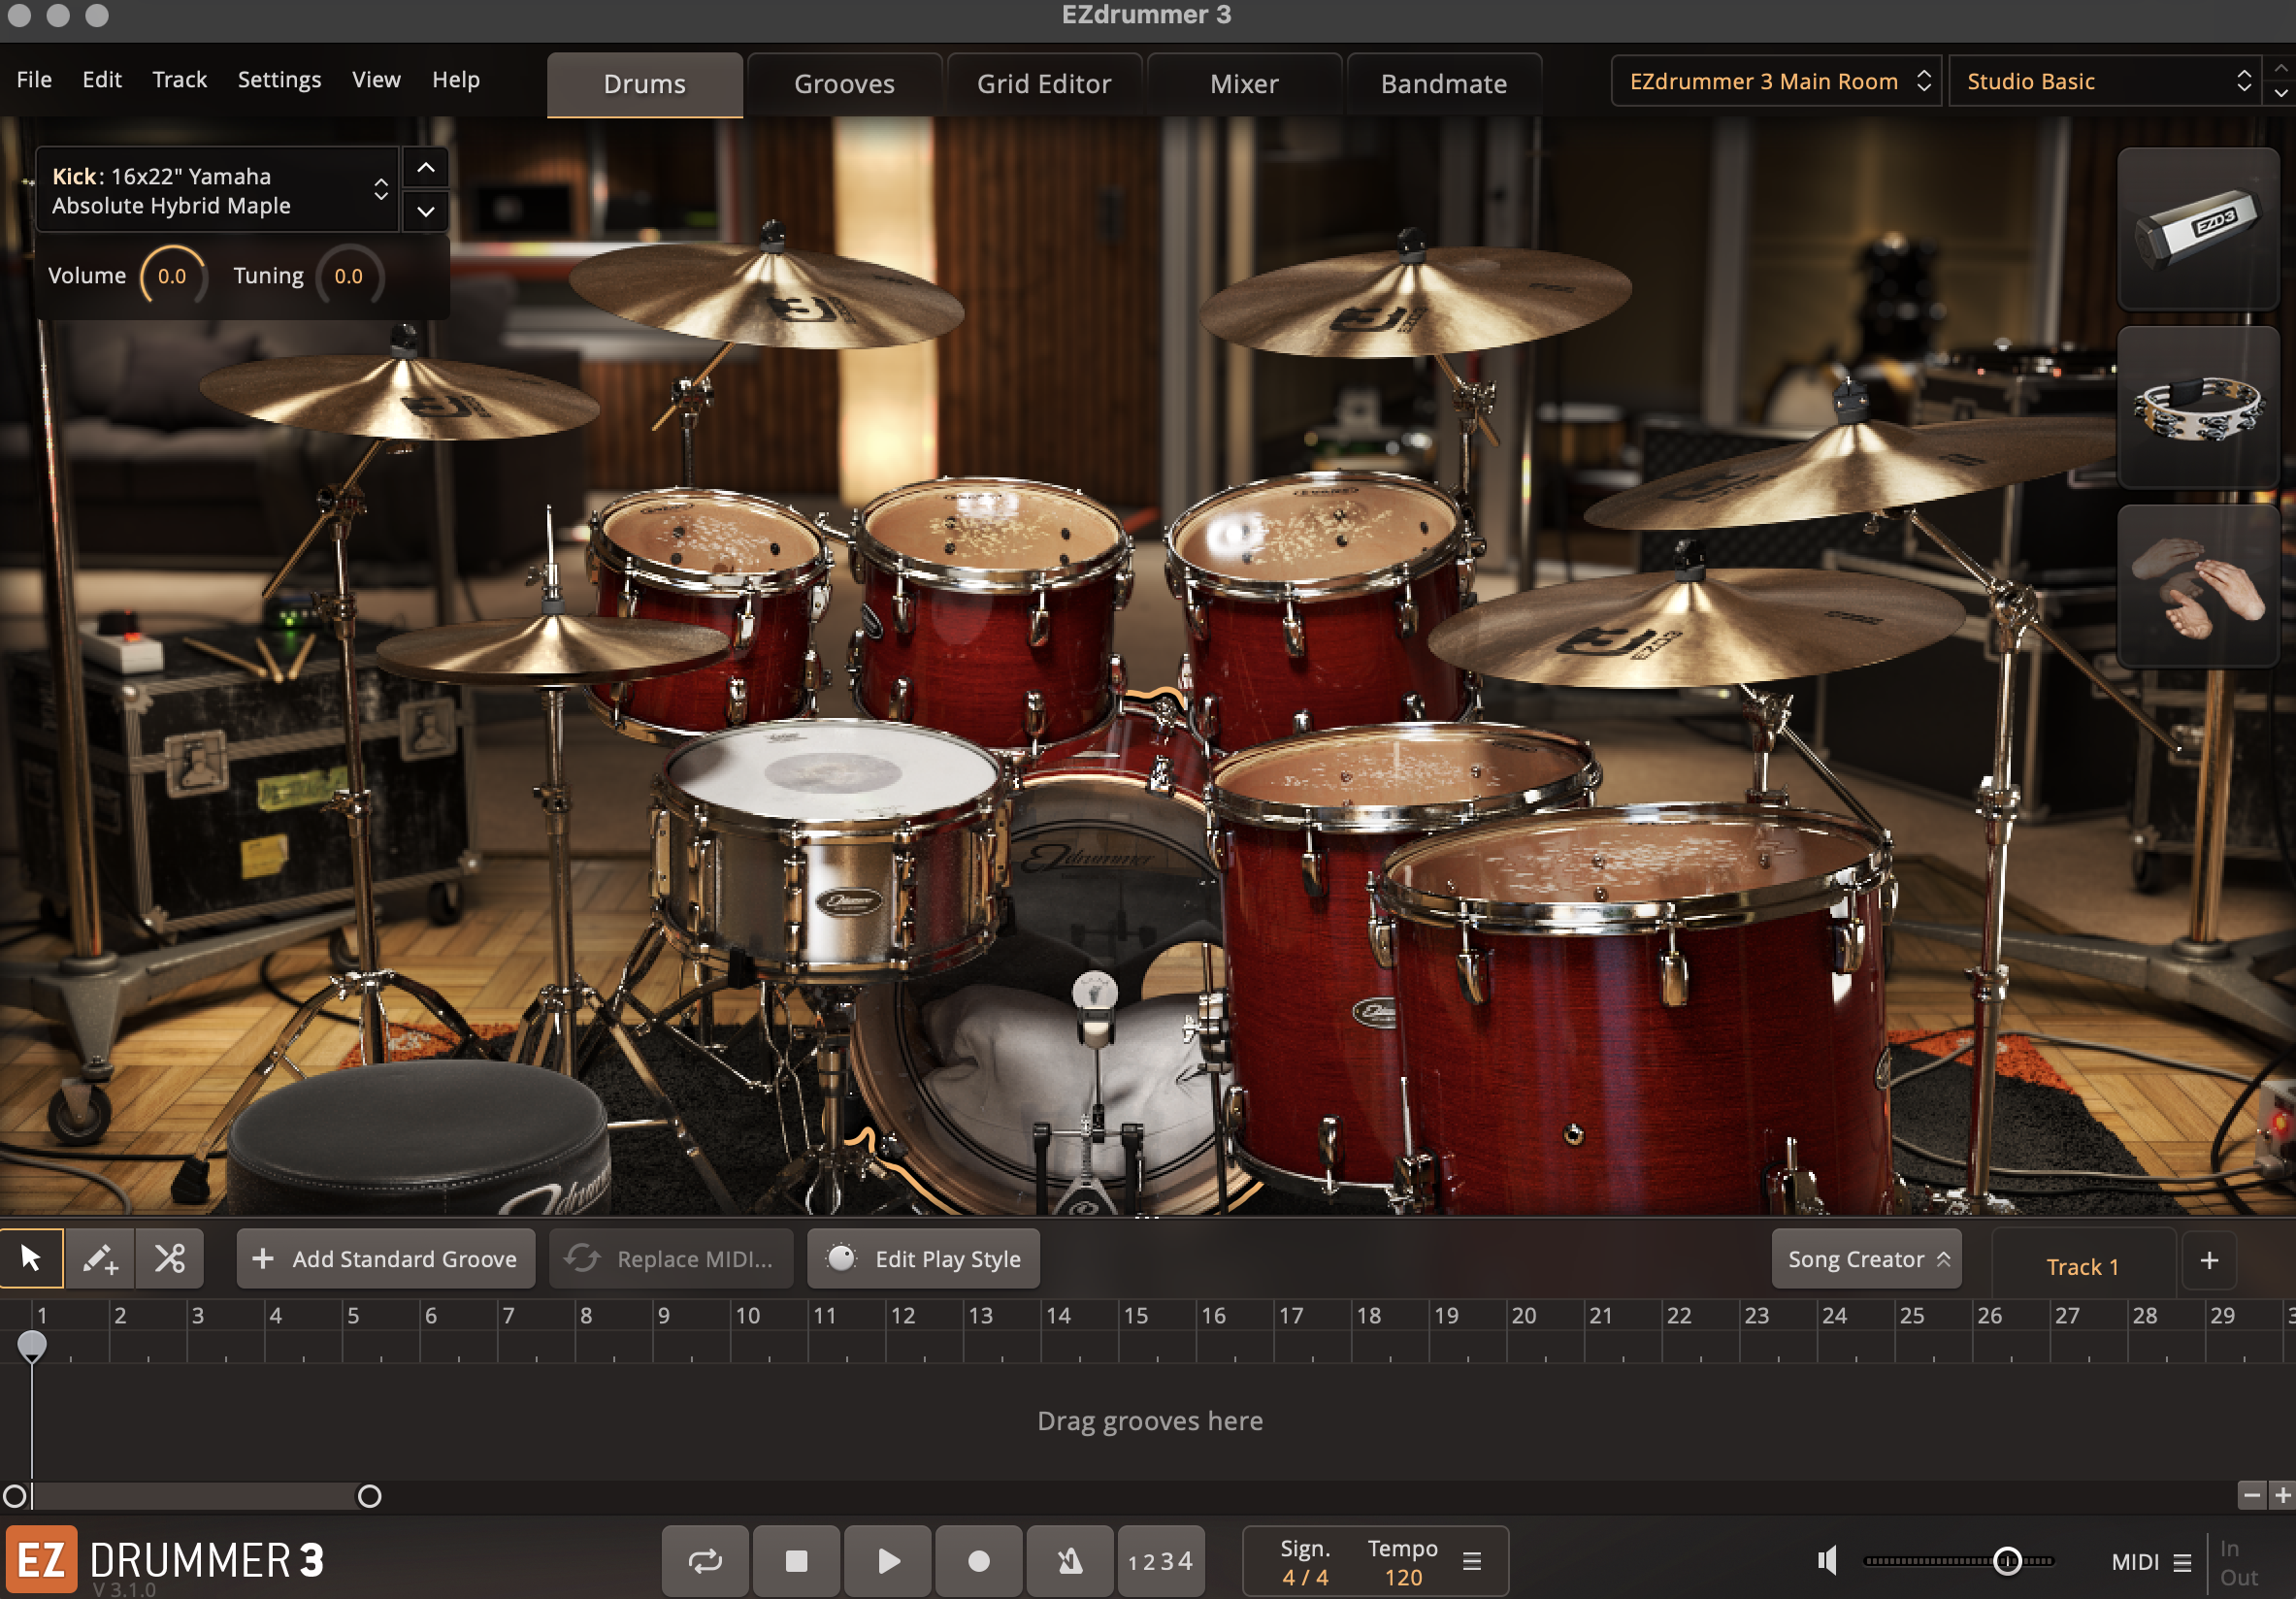
Task: Toggle loop playback
Action: [705, 1561]
